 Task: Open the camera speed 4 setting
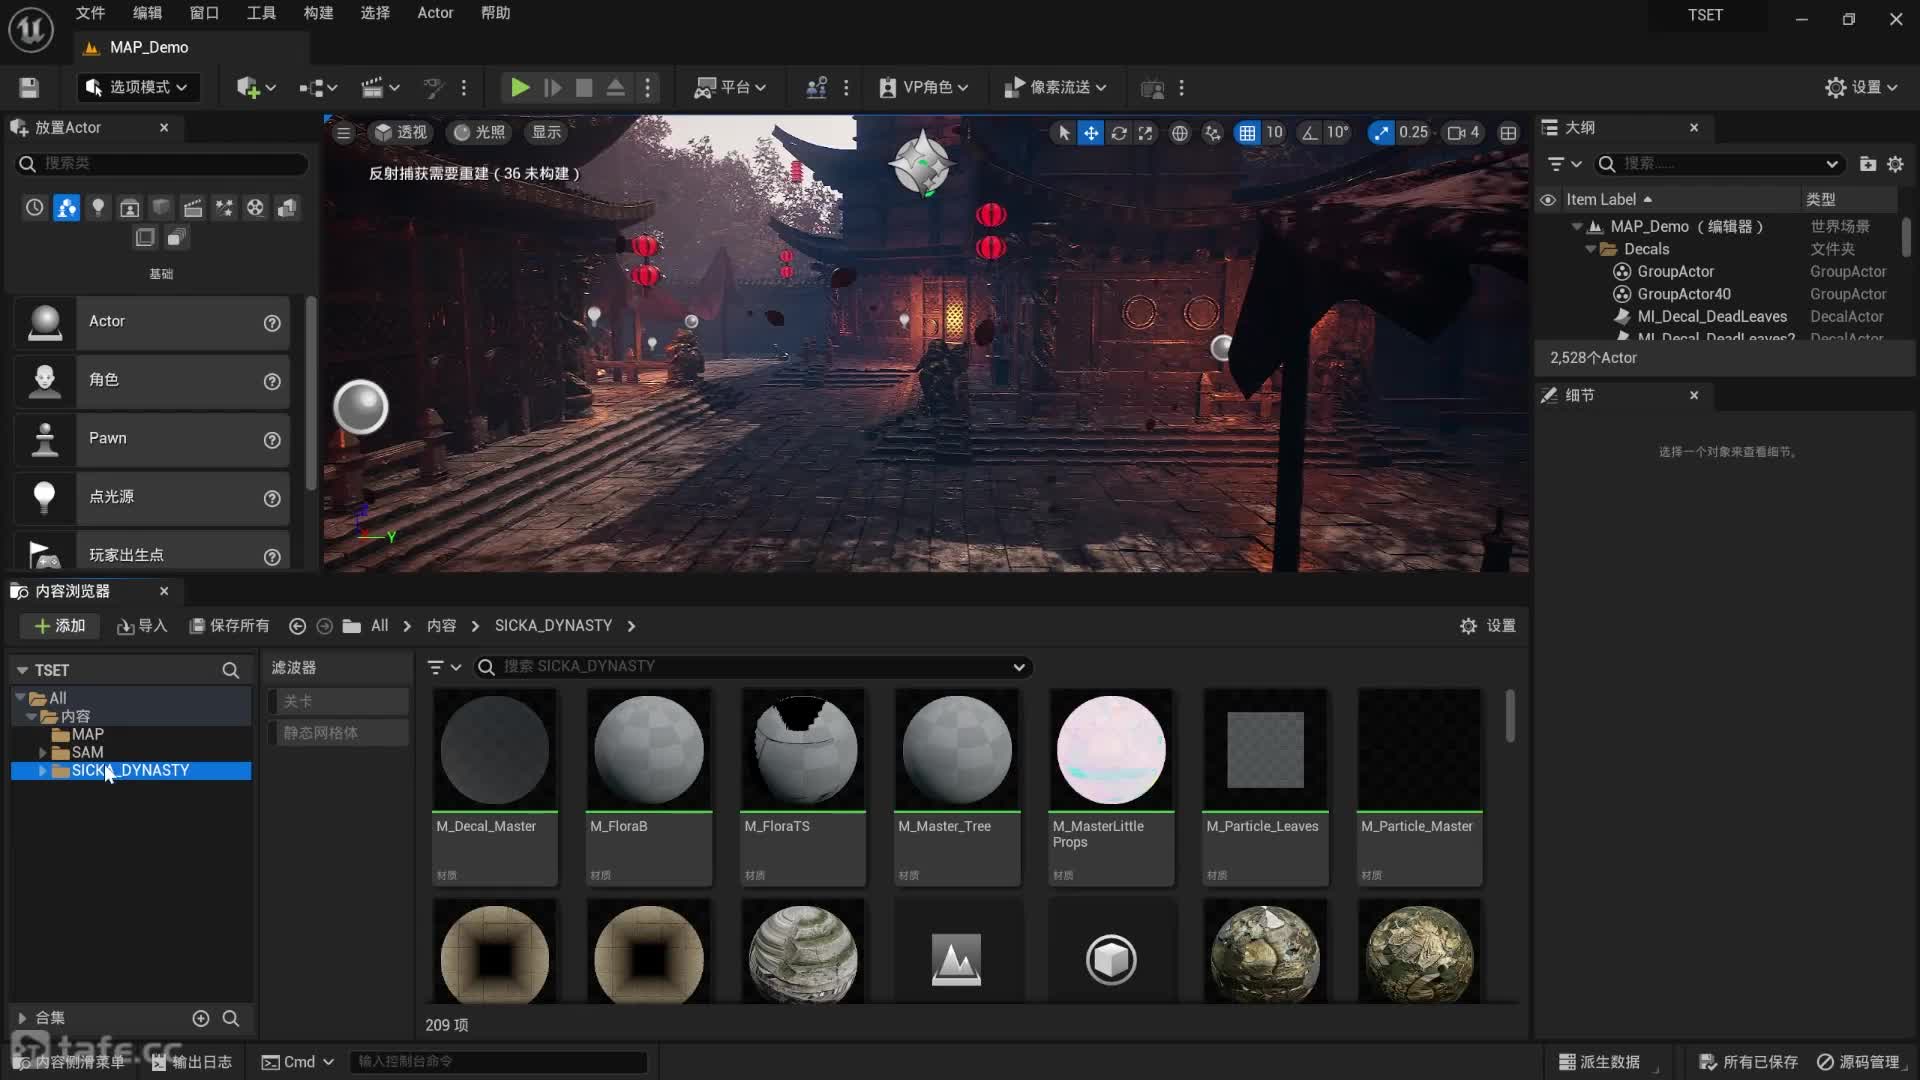(x=1463, y=132)
